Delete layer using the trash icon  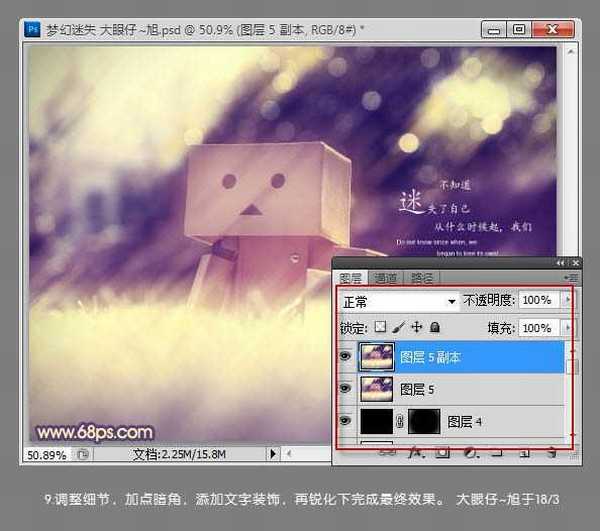(551, 454)
